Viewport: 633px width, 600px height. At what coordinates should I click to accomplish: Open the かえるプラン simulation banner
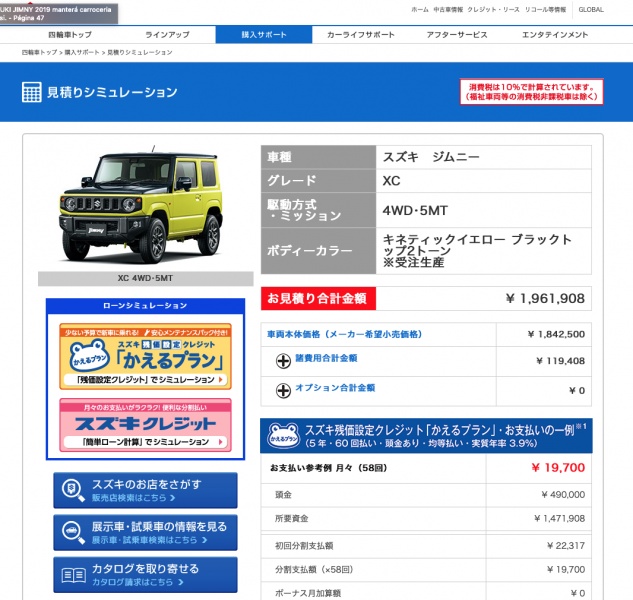pos(145,356)
